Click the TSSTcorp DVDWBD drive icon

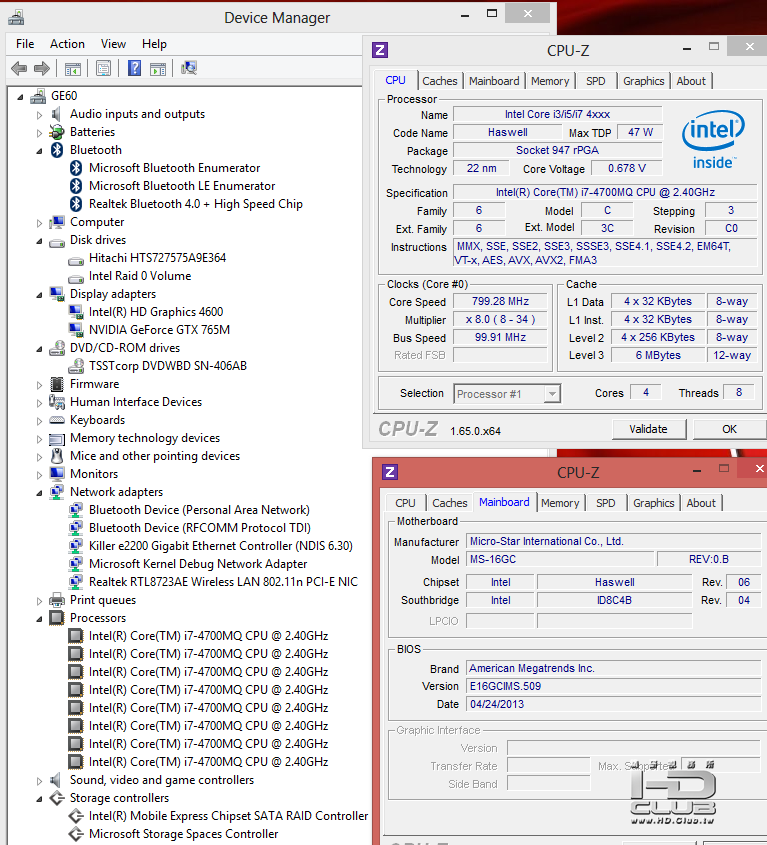(76, 366)
